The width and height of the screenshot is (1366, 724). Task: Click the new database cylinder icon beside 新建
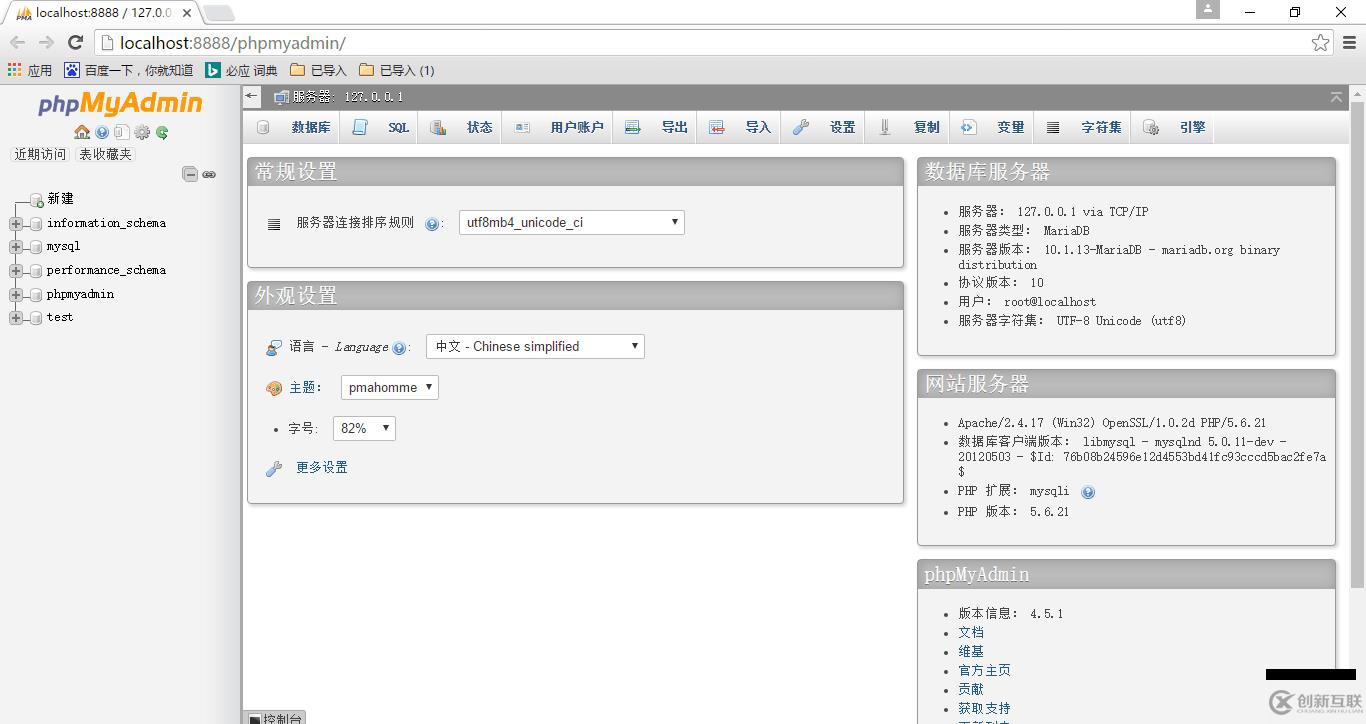pos(36,200)
